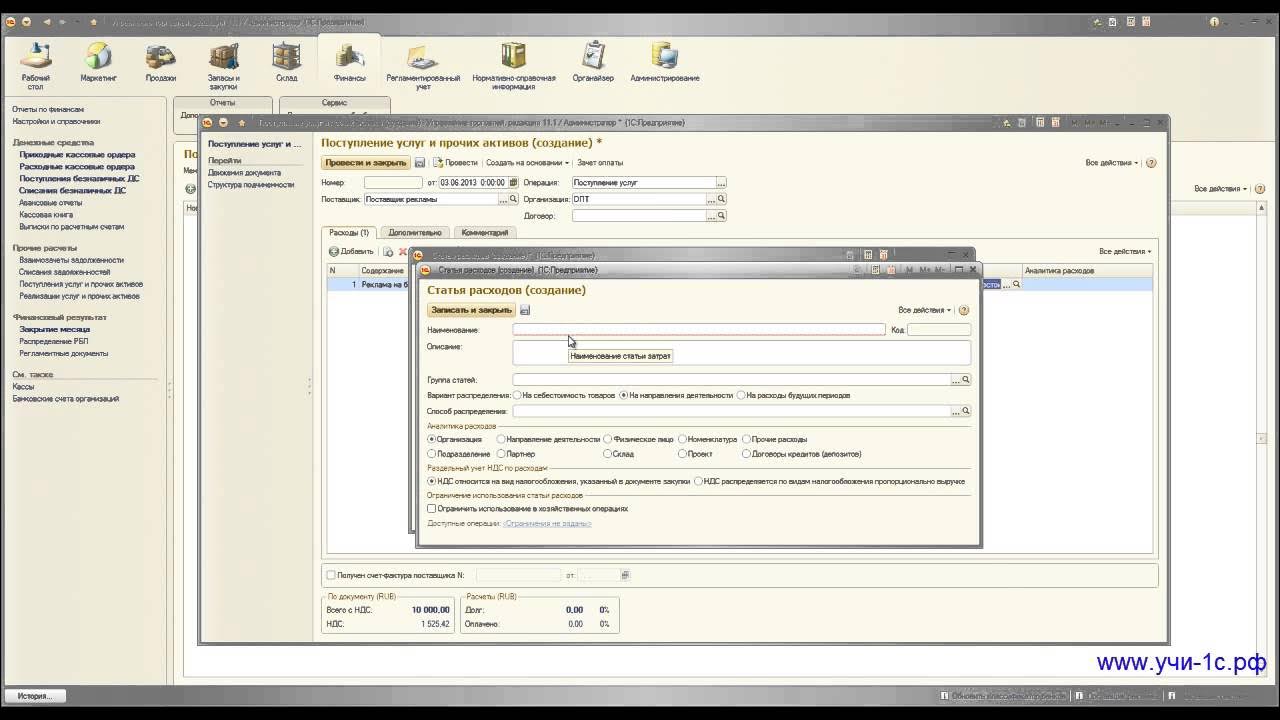This screenshot has width=1280, height=720.
Task: Switch to the Комментарий tab
Action: click(485, 232)
